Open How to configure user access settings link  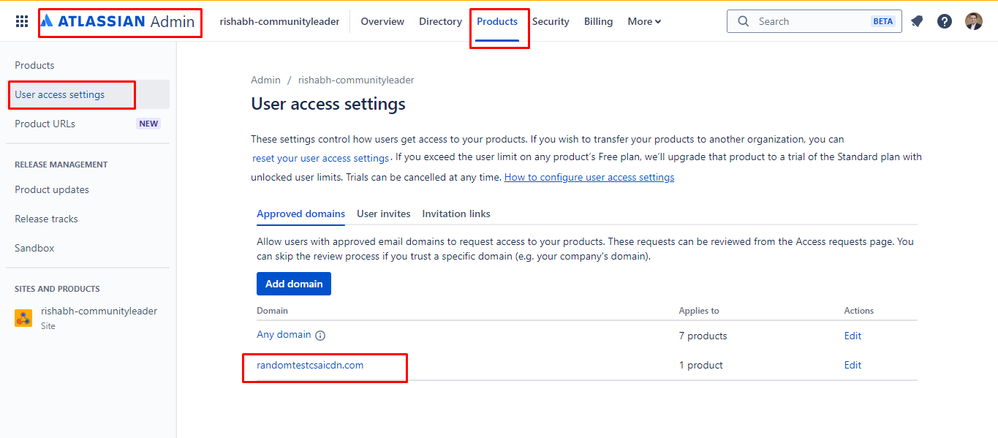pyautogui.click(x=589, y=178)
